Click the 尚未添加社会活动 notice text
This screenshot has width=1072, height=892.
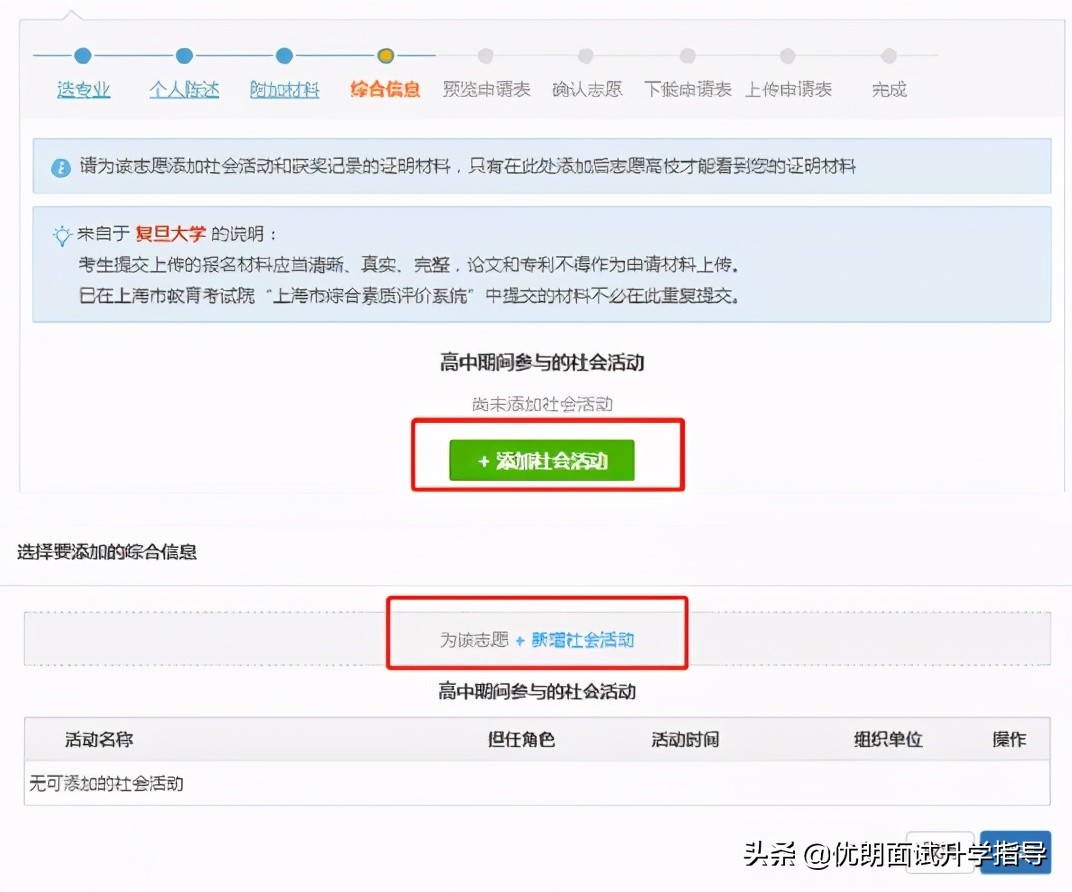tap(542, 404)
